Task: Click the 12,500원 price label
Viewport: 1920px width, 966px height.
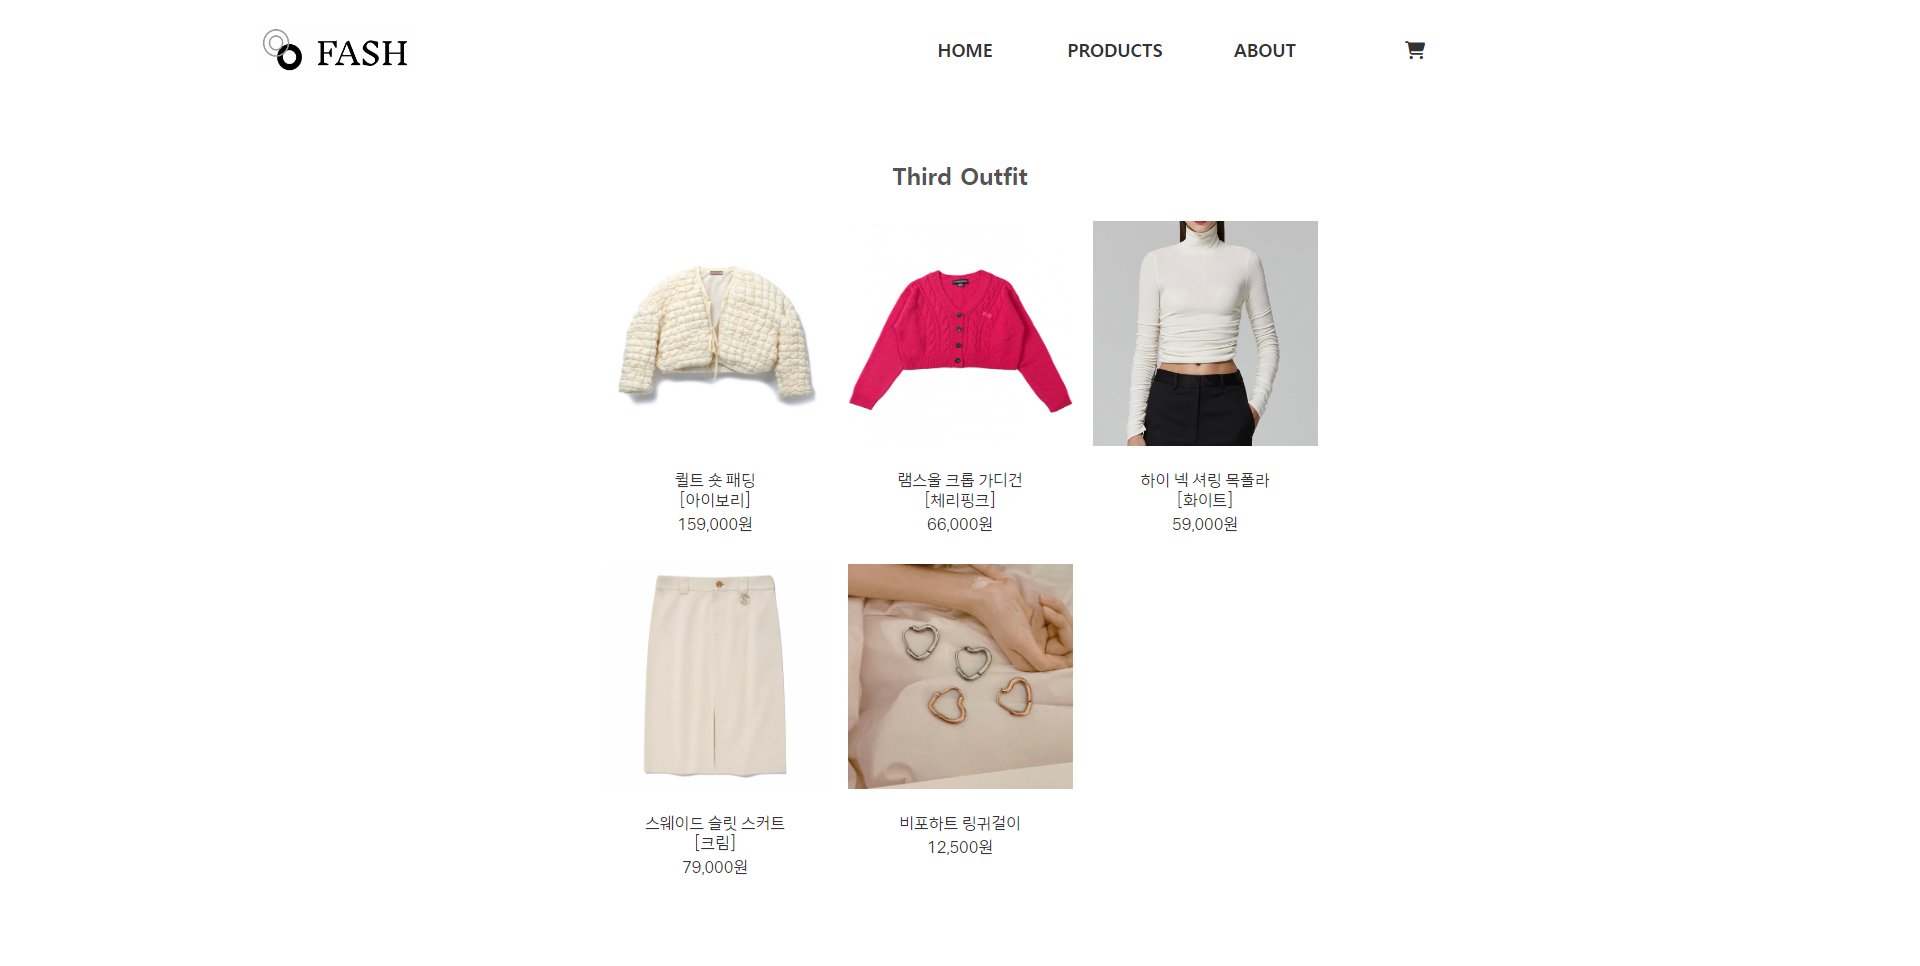Action: [960, 847]
